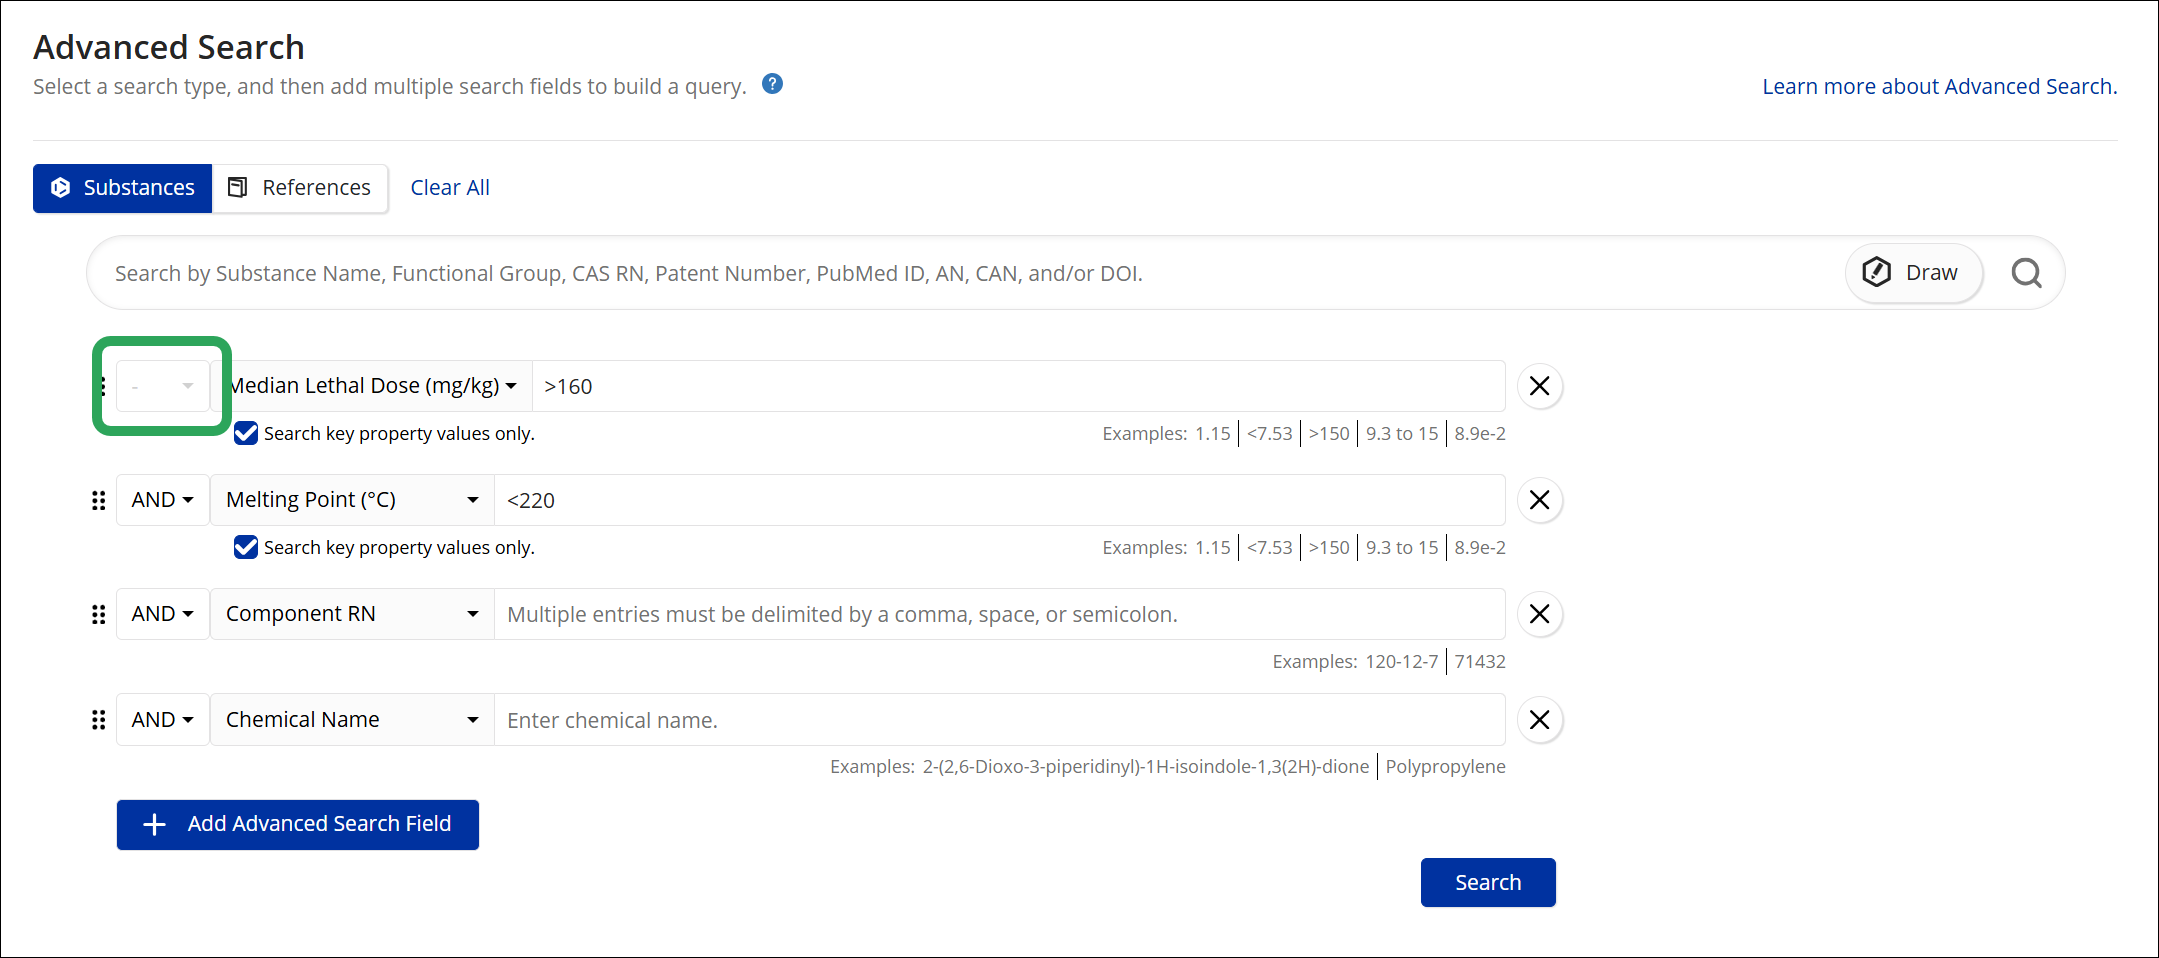Click the Enter chemical name field

(x=1000, y=720)
